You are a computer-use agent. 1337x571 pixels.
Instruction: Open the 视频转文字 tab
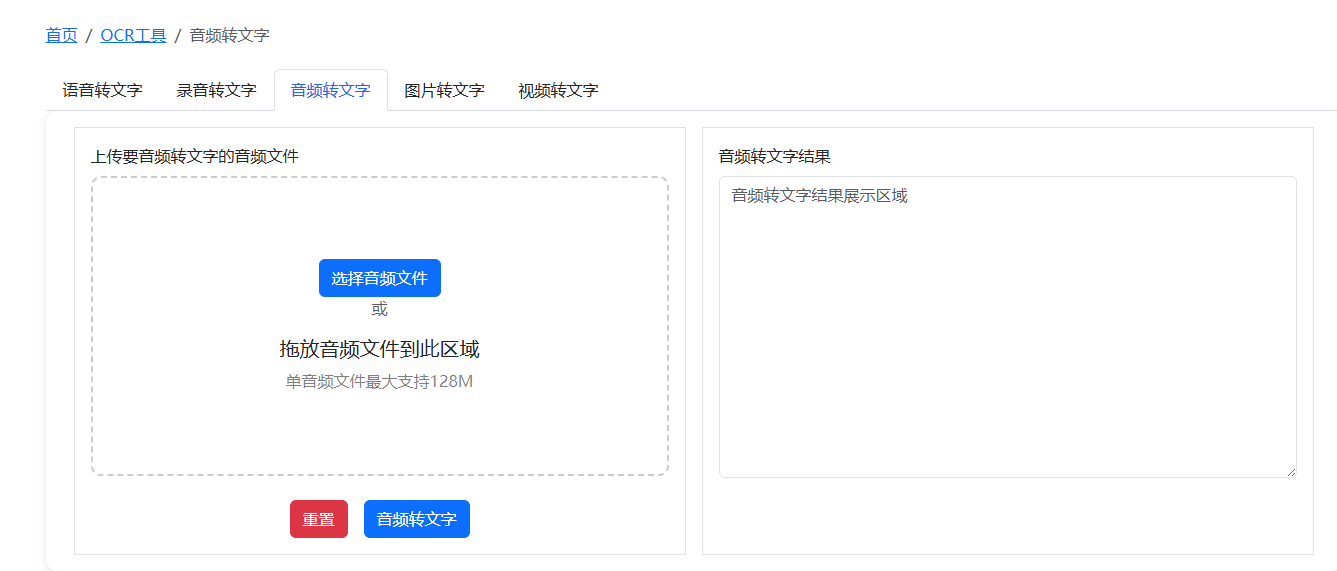click(x=559, y=90)
